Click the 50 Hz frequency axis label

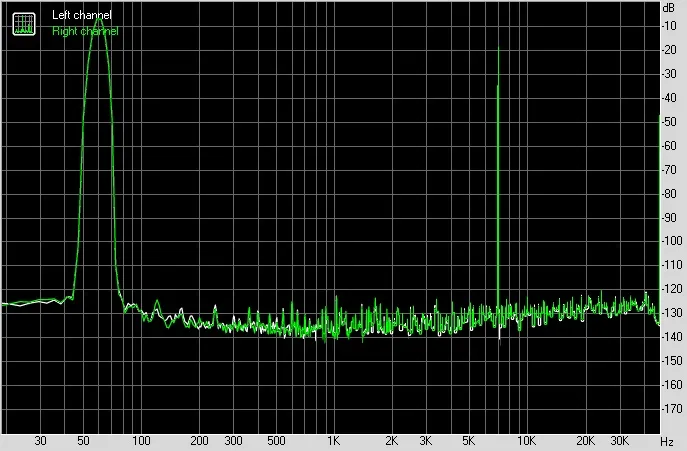point(83,440)
